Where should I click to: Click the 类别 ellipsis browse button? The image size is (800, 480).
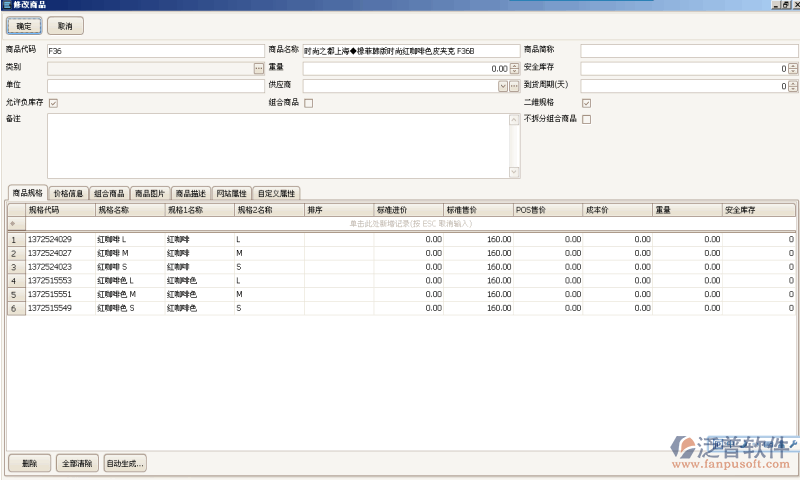[x=258, y=68]
